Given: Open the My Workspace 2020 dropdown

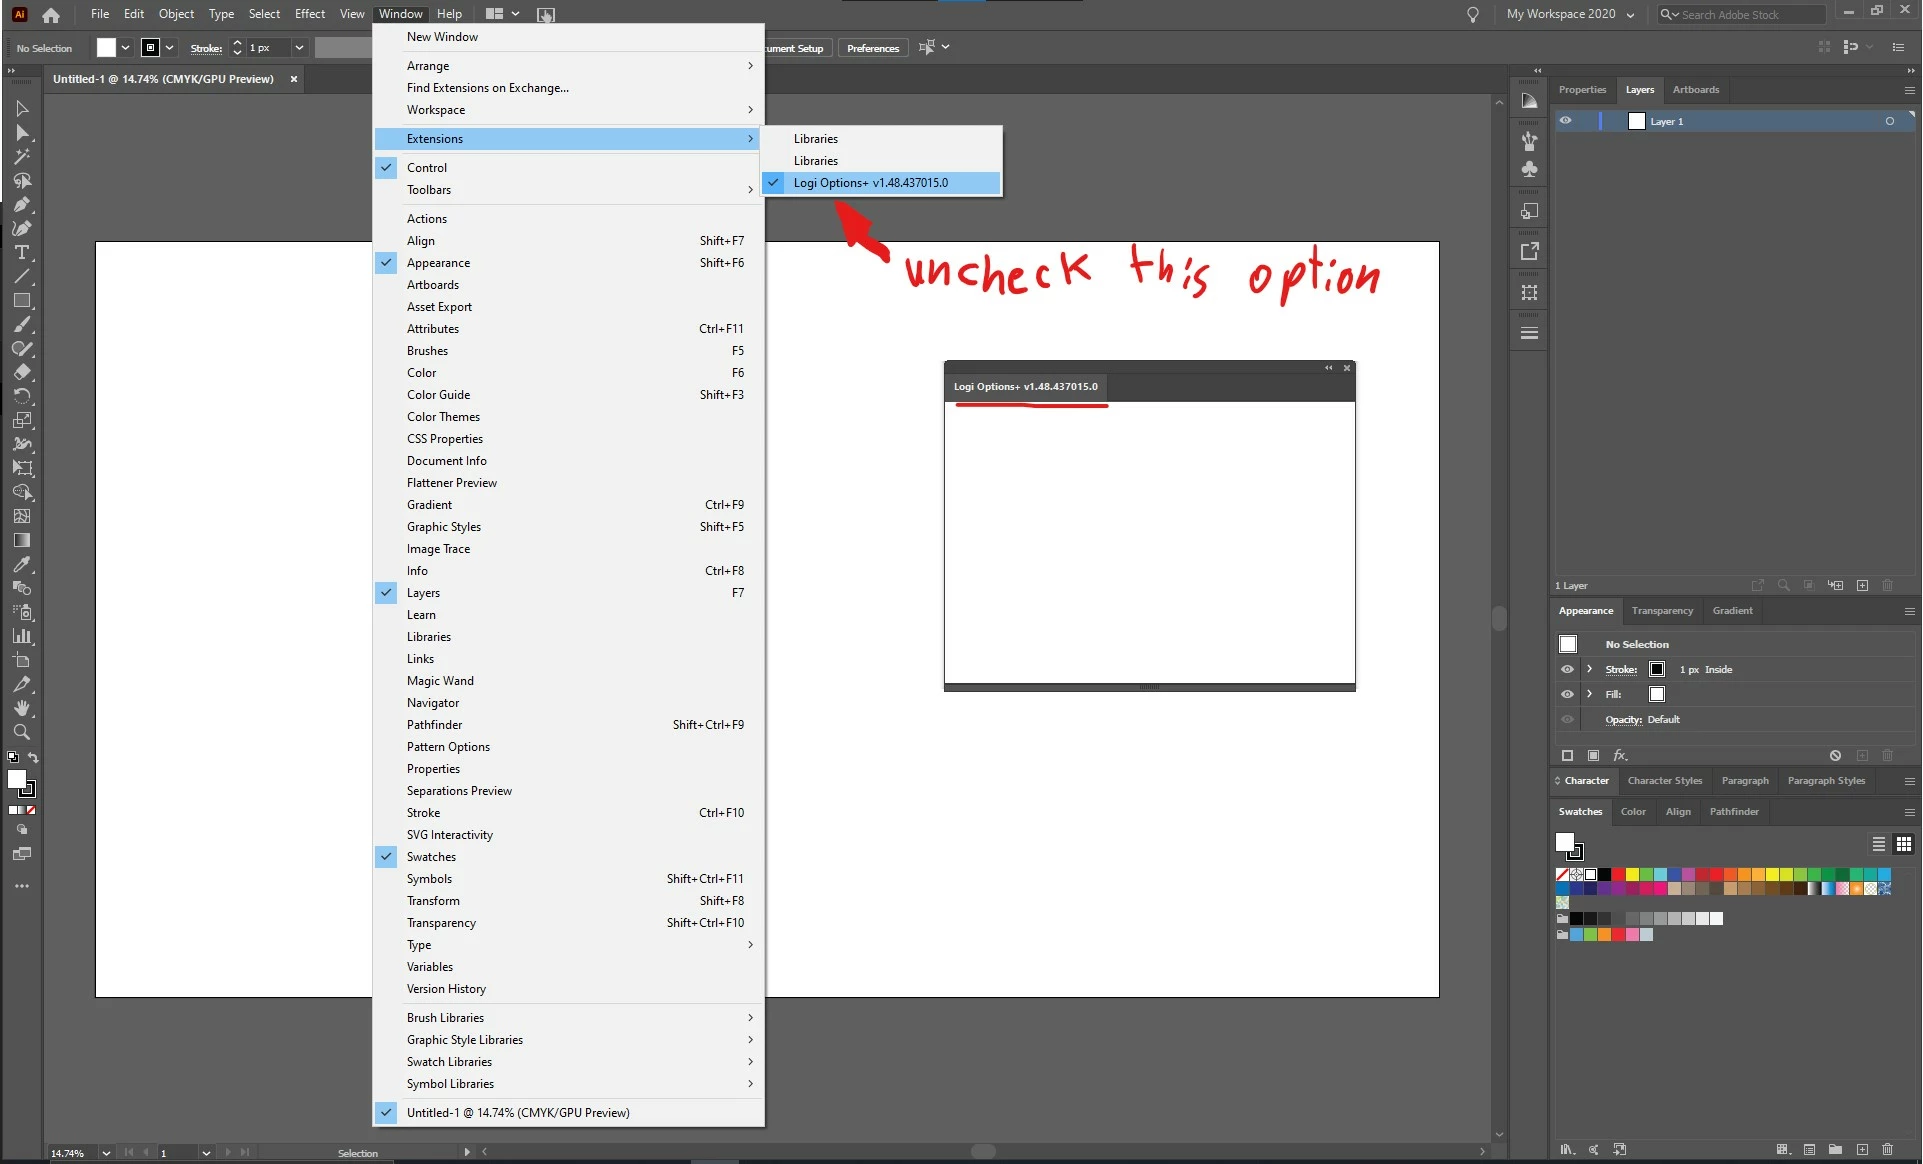Looking at the screenshot, I should tap(1570, 14).
